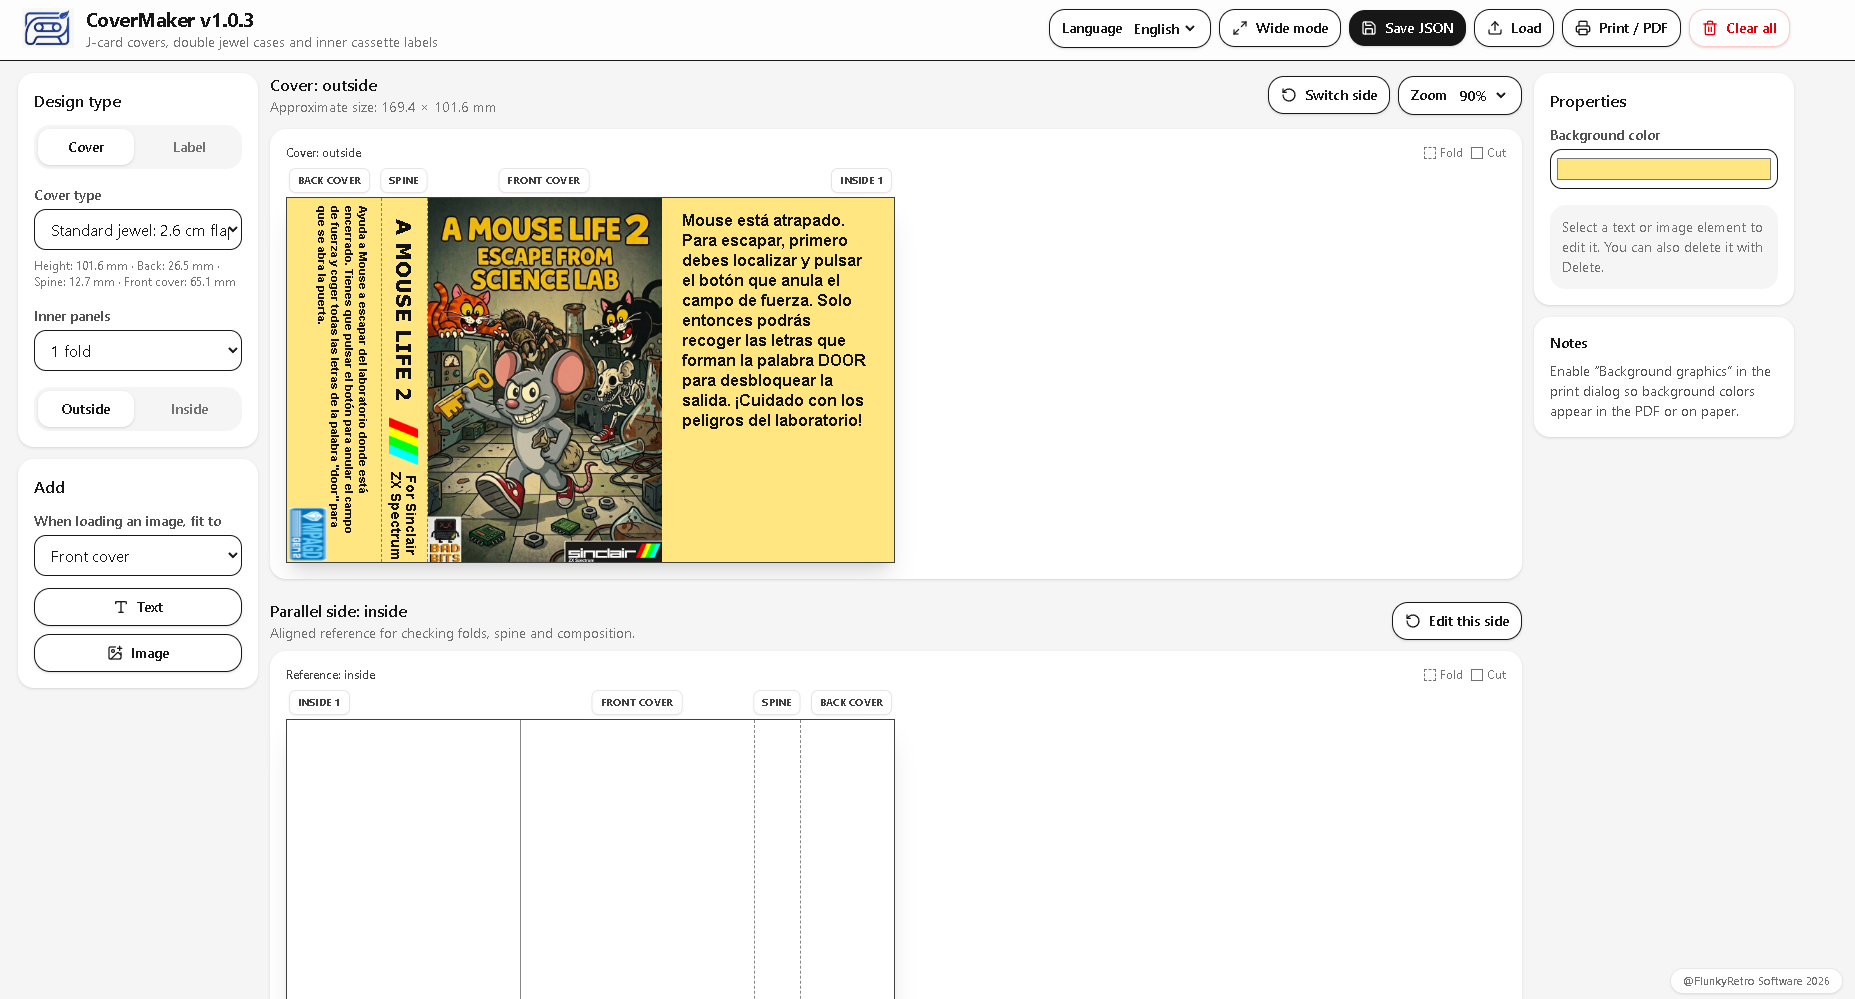
Task: Click the Edit this side button
Action: (1456, 621)
